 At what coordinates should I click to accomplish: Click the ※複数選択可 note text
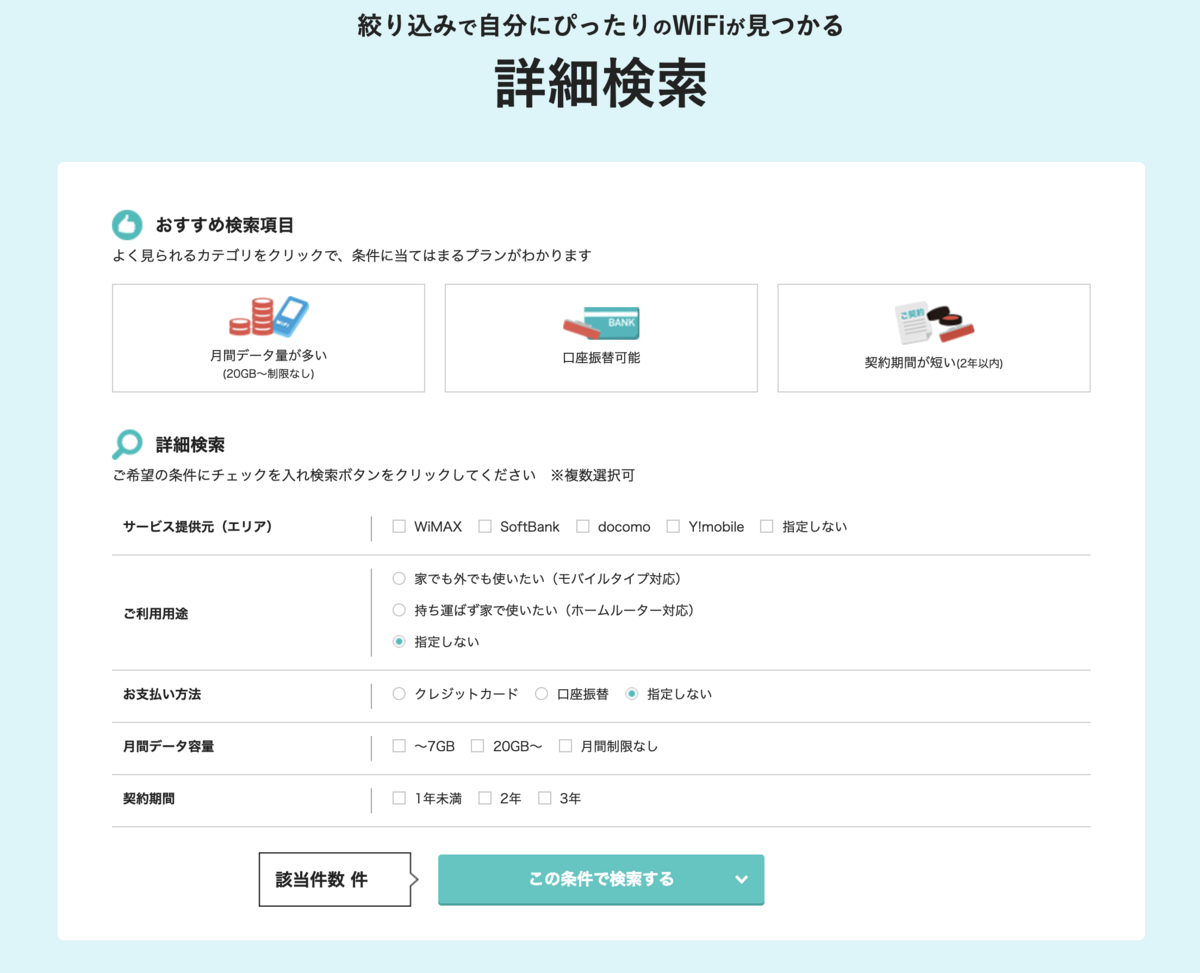pos(592,475)
